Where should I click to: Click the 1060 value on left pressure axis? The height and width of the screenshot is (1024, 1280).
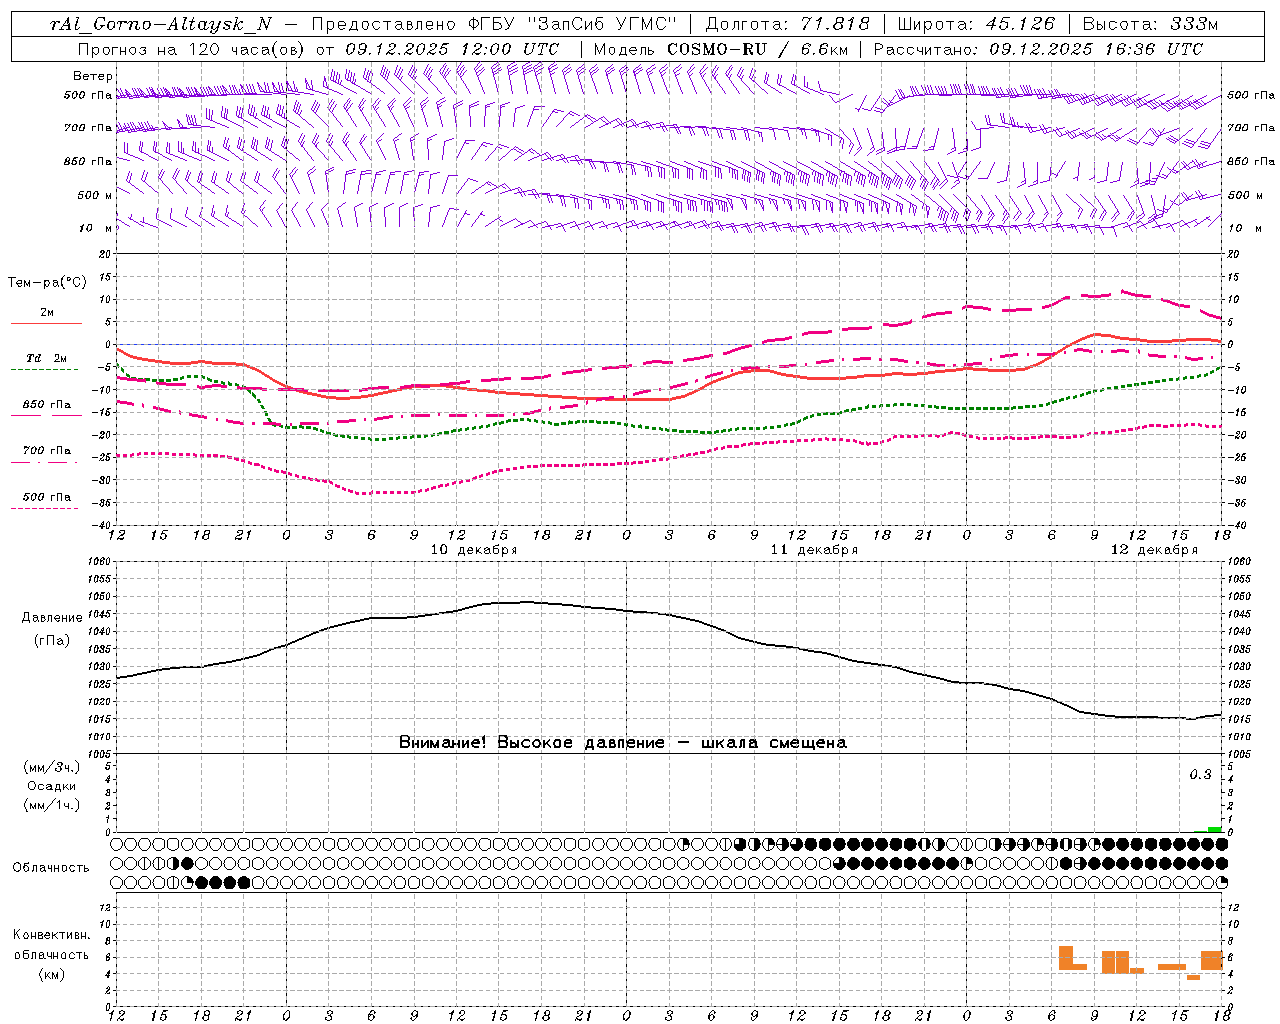100,562
